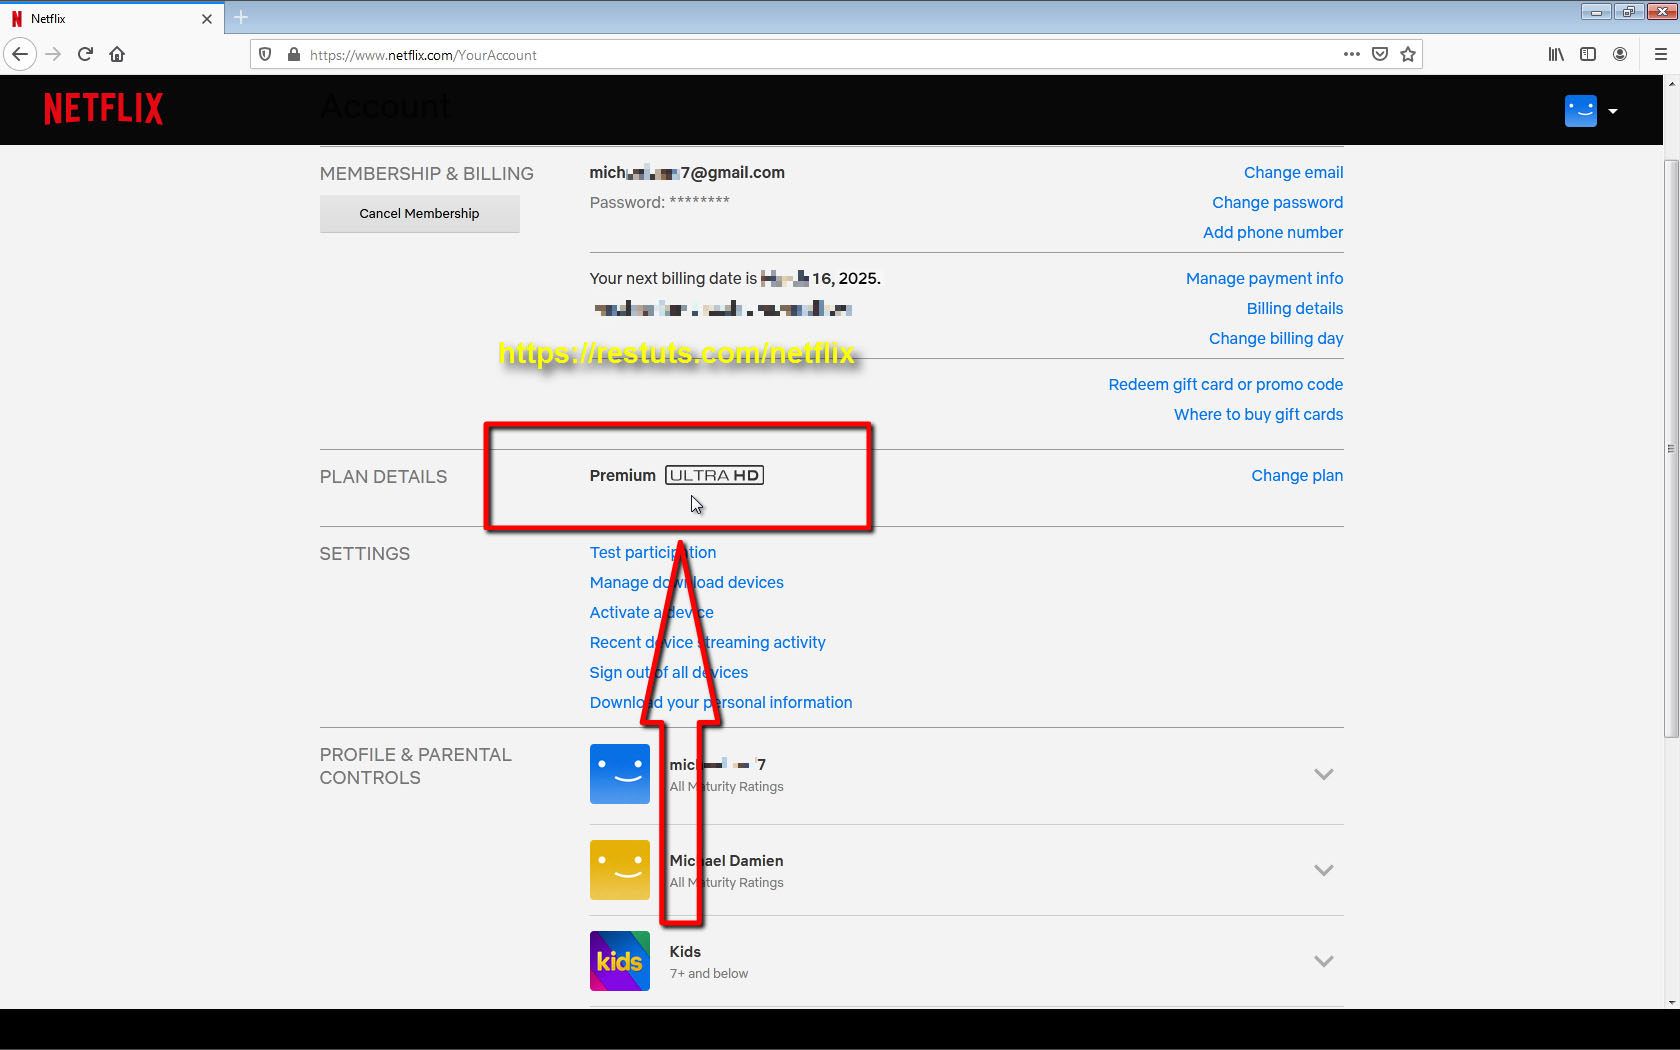Click the page vertical scrollbar

coord(1671,450)
